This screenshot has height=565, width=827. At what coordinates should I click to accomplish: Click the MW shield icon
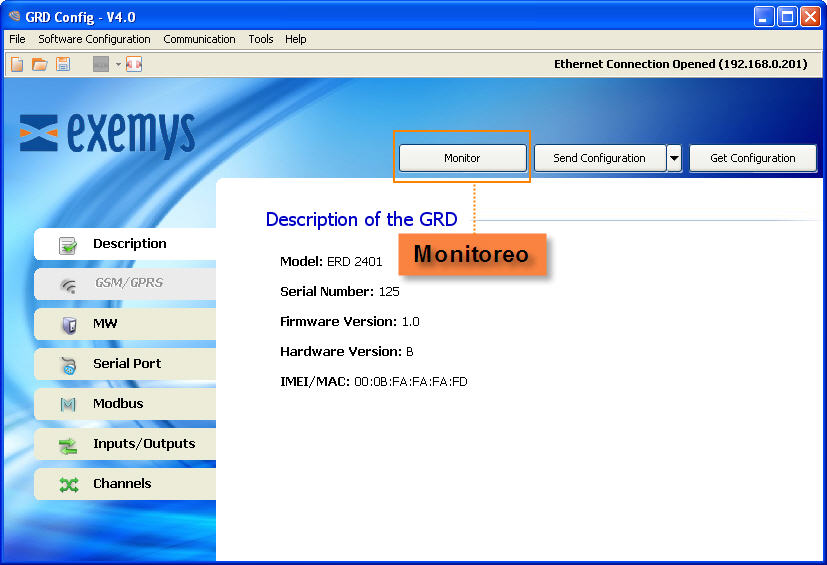click(x=68, y=325)
